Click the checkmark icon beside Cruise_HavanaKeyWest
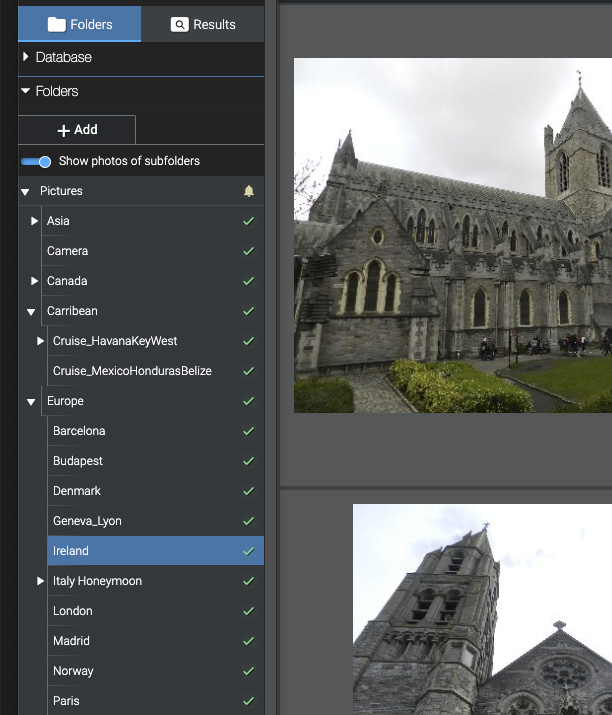 249,341
